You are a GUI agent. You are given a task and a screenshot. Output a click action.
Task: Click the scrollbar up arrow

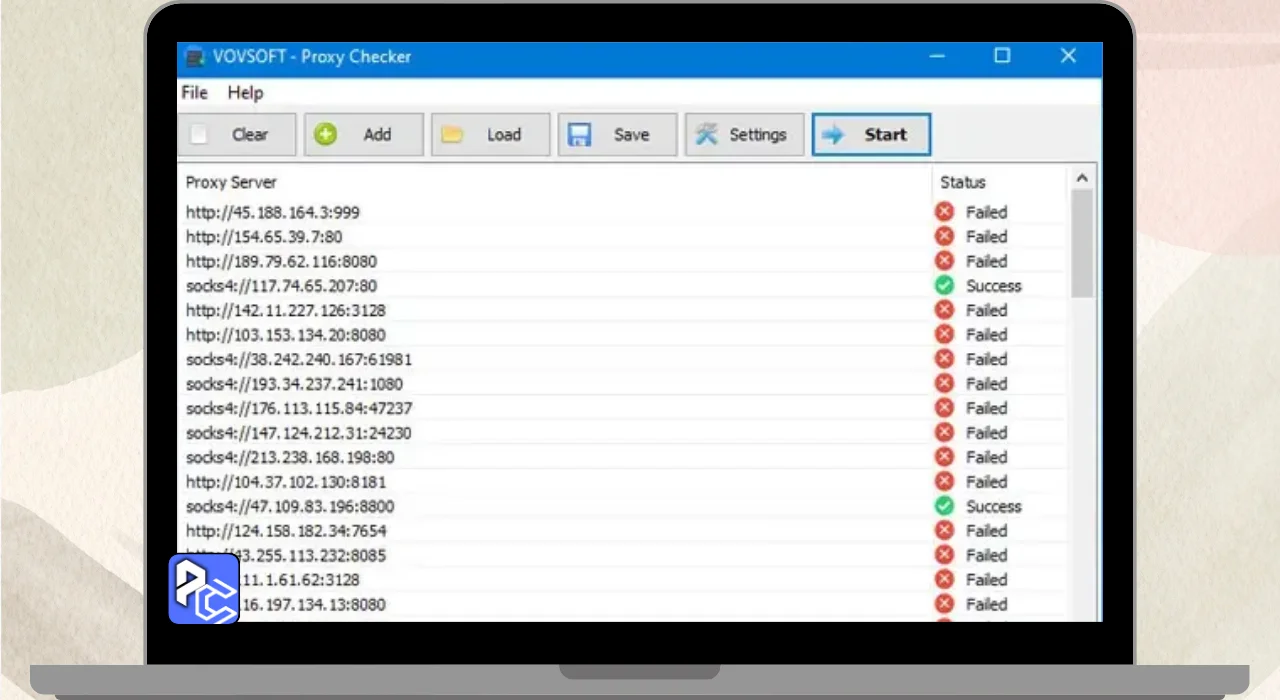[1082, 178]
